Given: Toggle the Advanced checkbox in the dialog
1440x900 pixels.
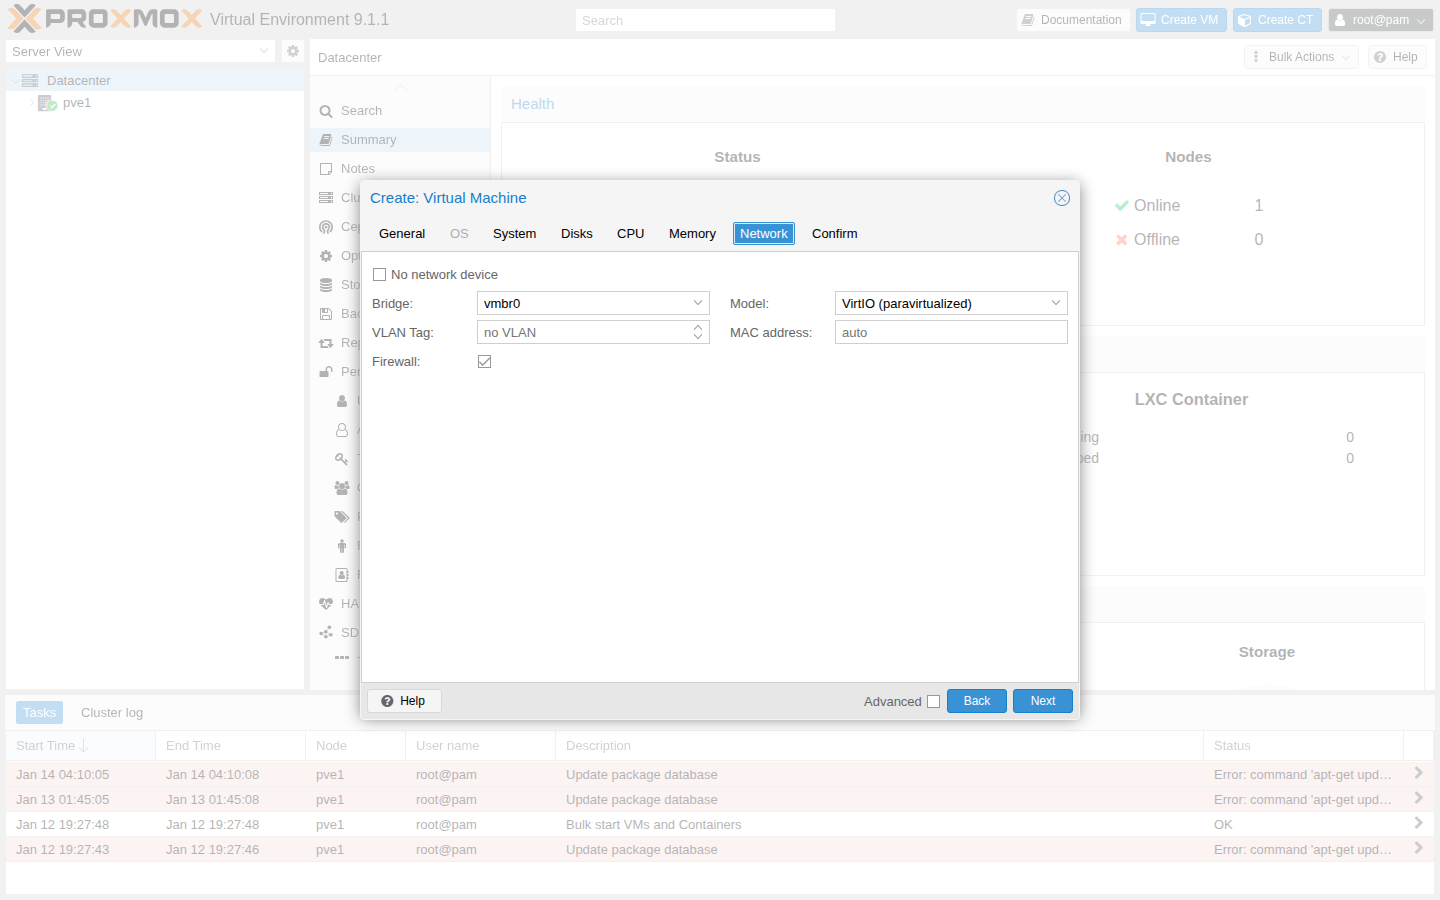Looking at the screenshot, I should pyautogui.click(x=933, y=701).
